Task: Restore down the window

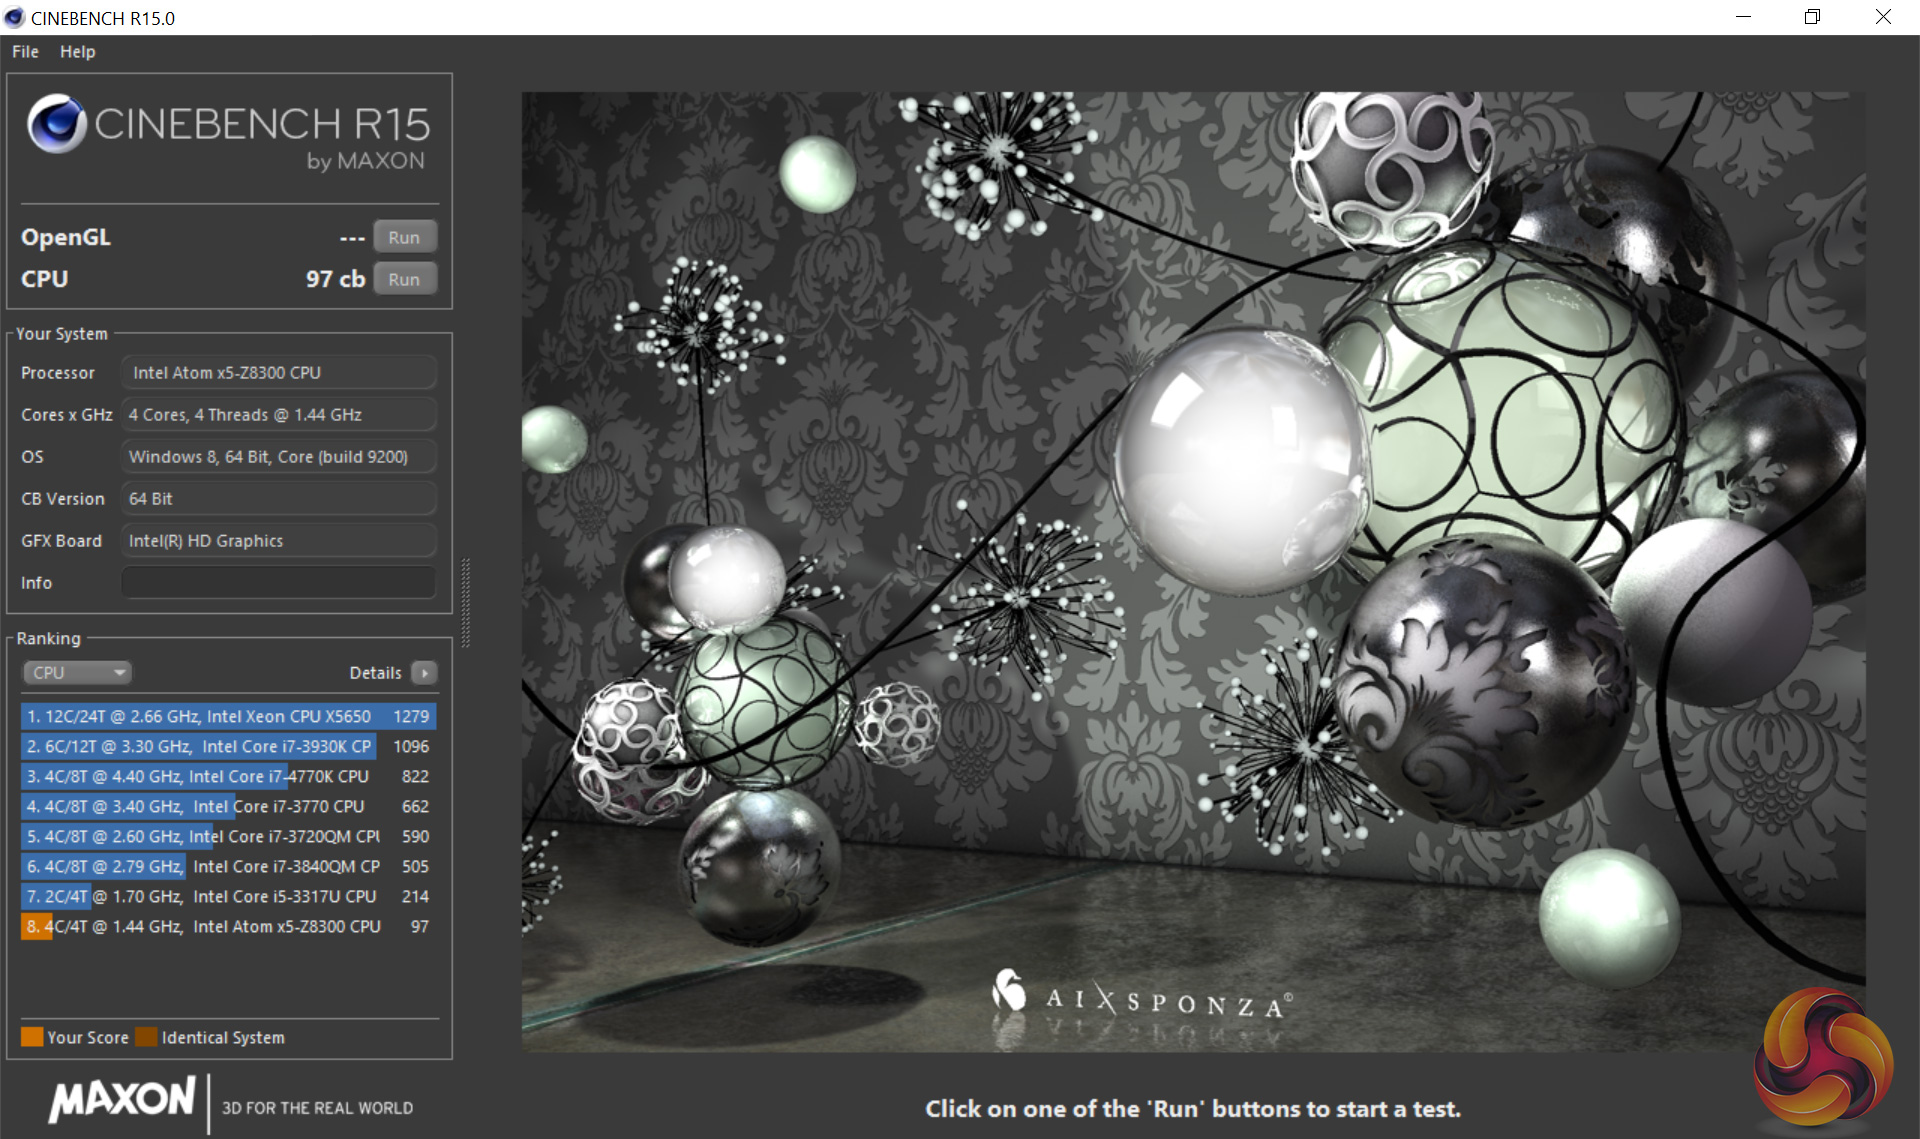Action: (1812, 17)
